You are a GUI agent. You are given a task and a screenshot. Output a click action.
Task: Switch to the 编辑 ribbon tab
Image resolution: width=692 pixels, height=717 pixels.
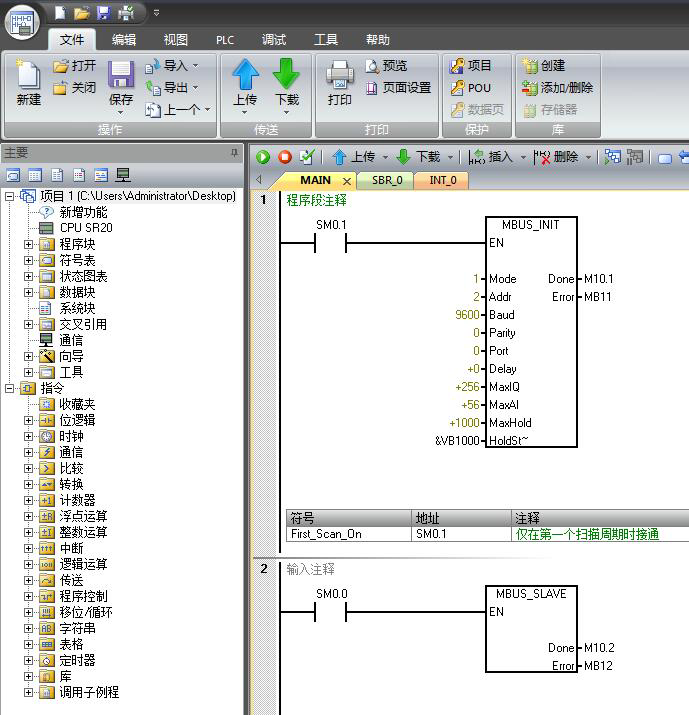coord(124,40)
